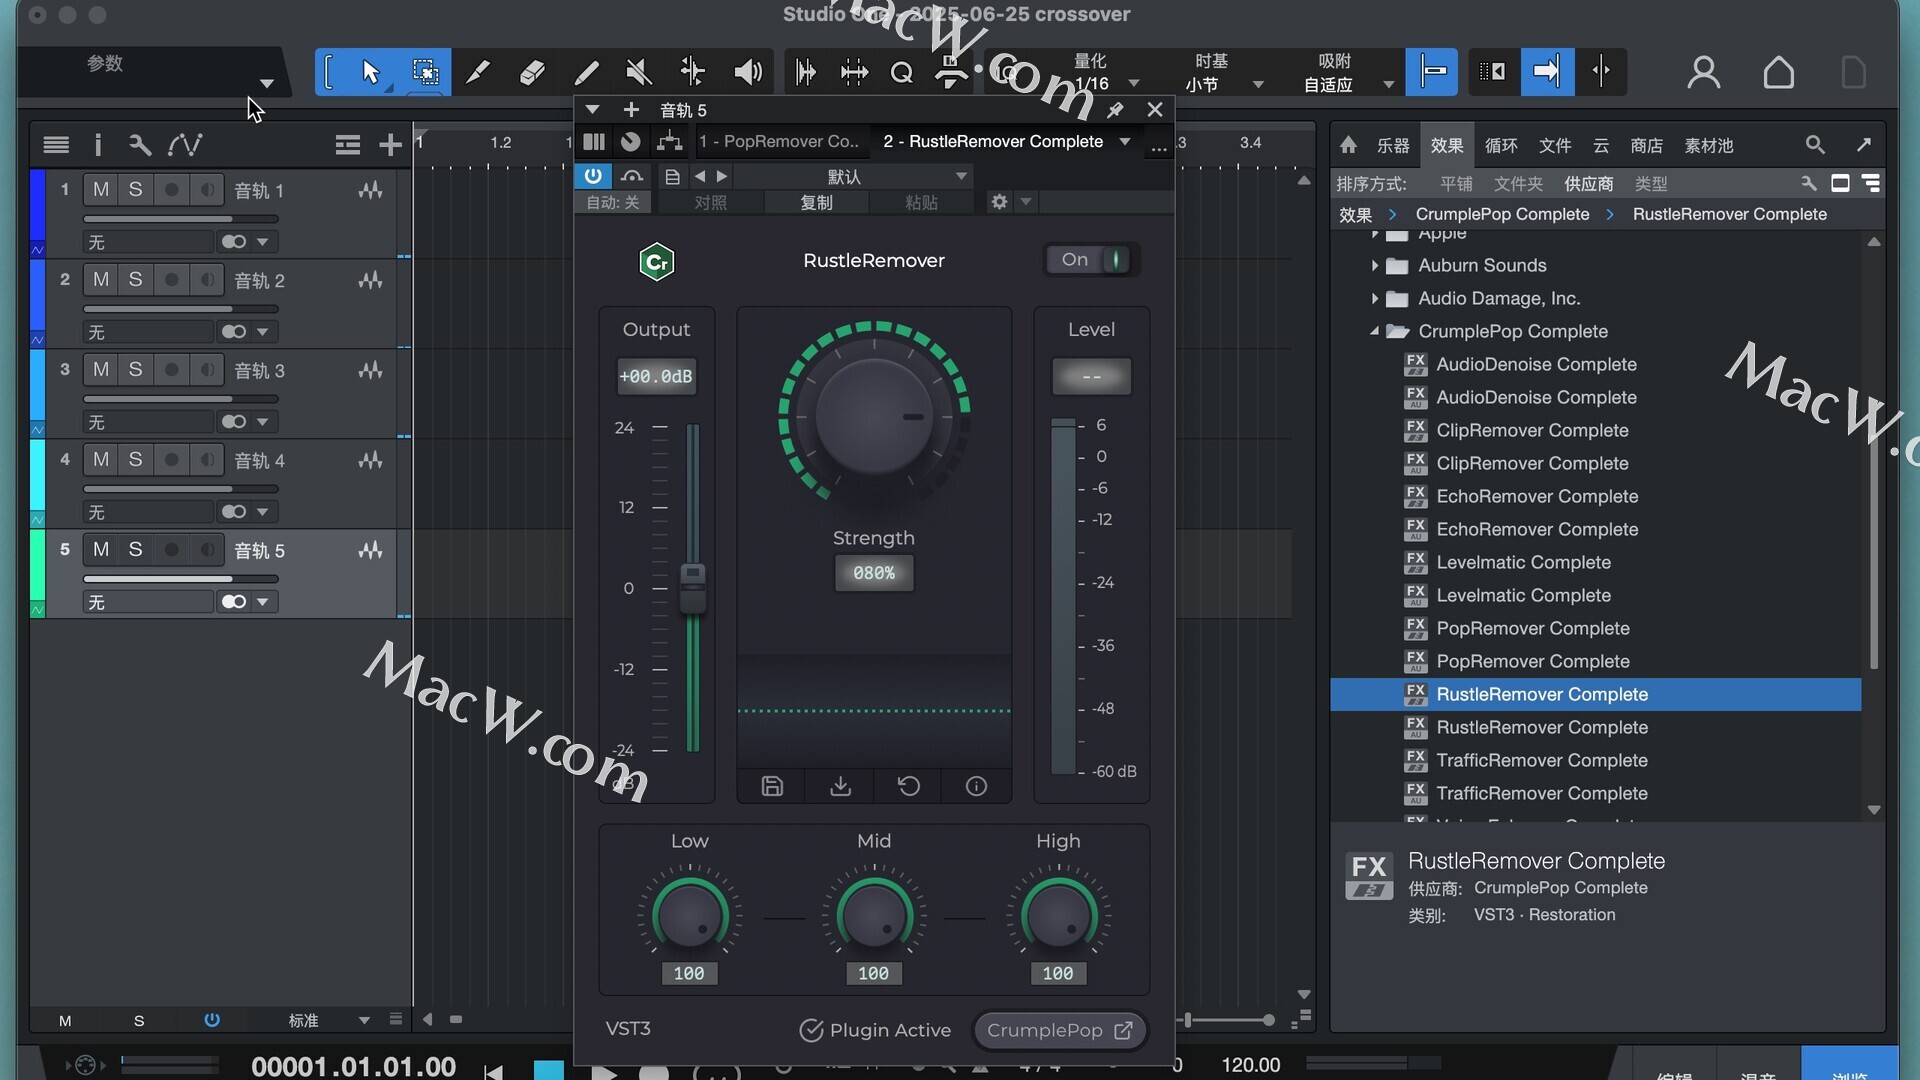This screenshot has width=1920, height=1080.
Task: Select the Listen speaker tool
Action: tap(747, 72)
